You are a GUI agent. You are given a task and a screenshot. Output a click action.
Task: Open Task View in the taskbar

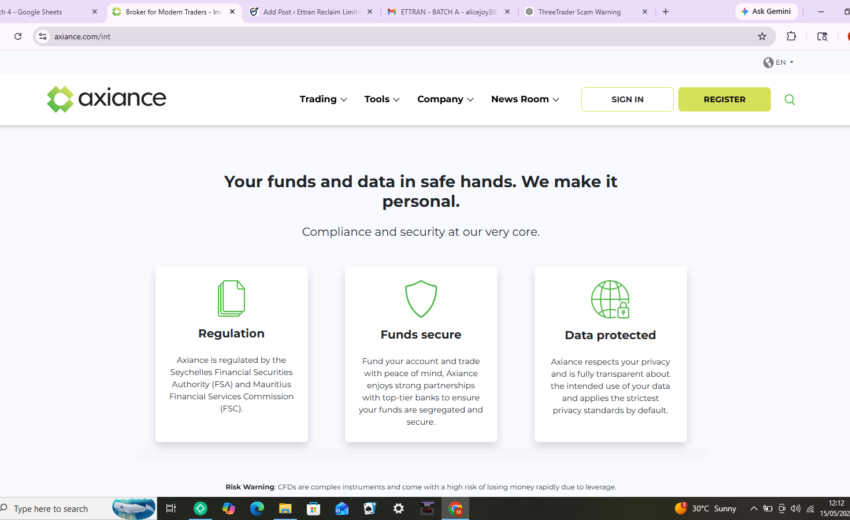(x=171, y=509)
